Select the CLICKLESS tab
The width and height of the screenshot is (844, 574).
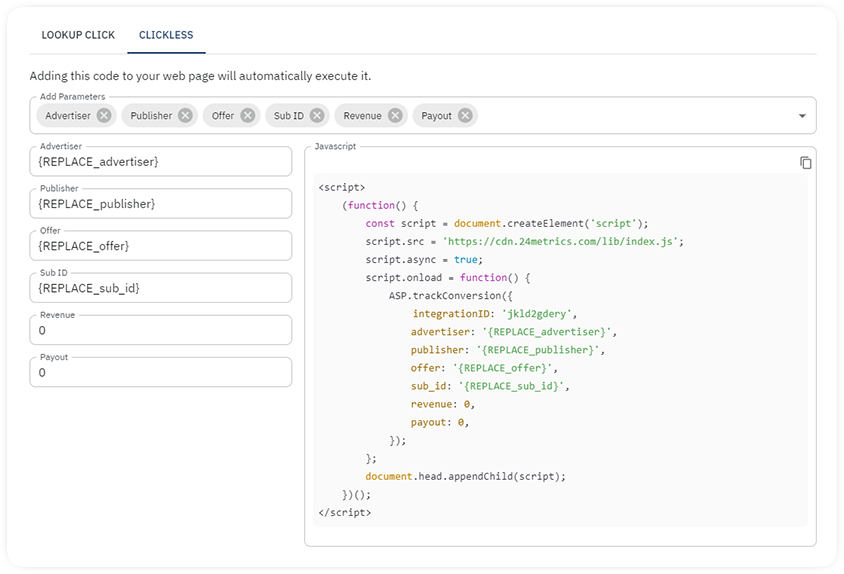[166, 35]
